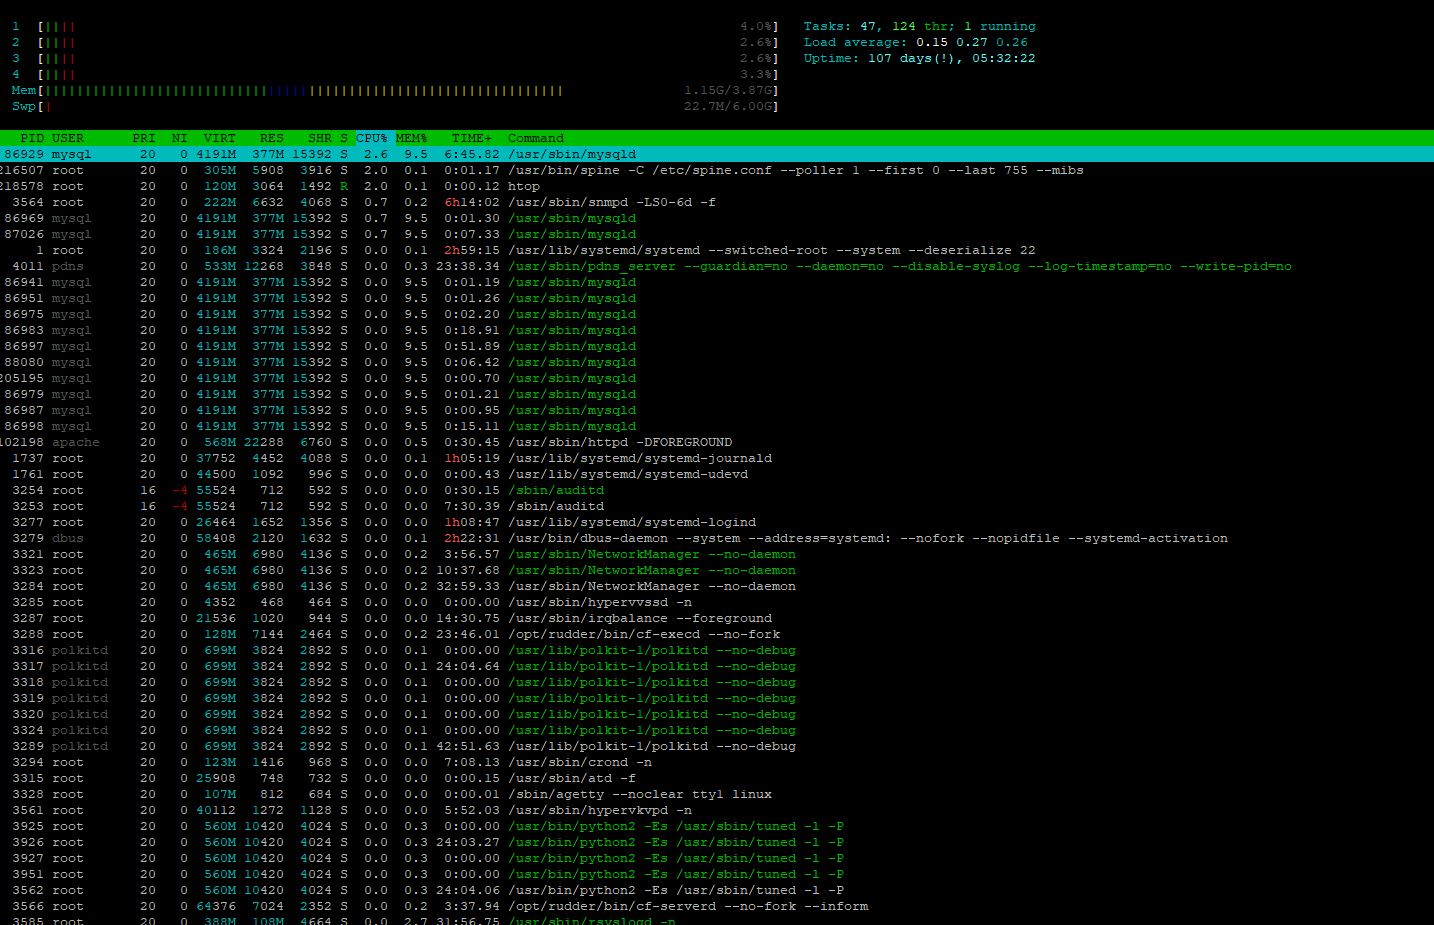1434x925 pixels.
Task: Select mysqld process with PID 205195
Action: (717, 378)
